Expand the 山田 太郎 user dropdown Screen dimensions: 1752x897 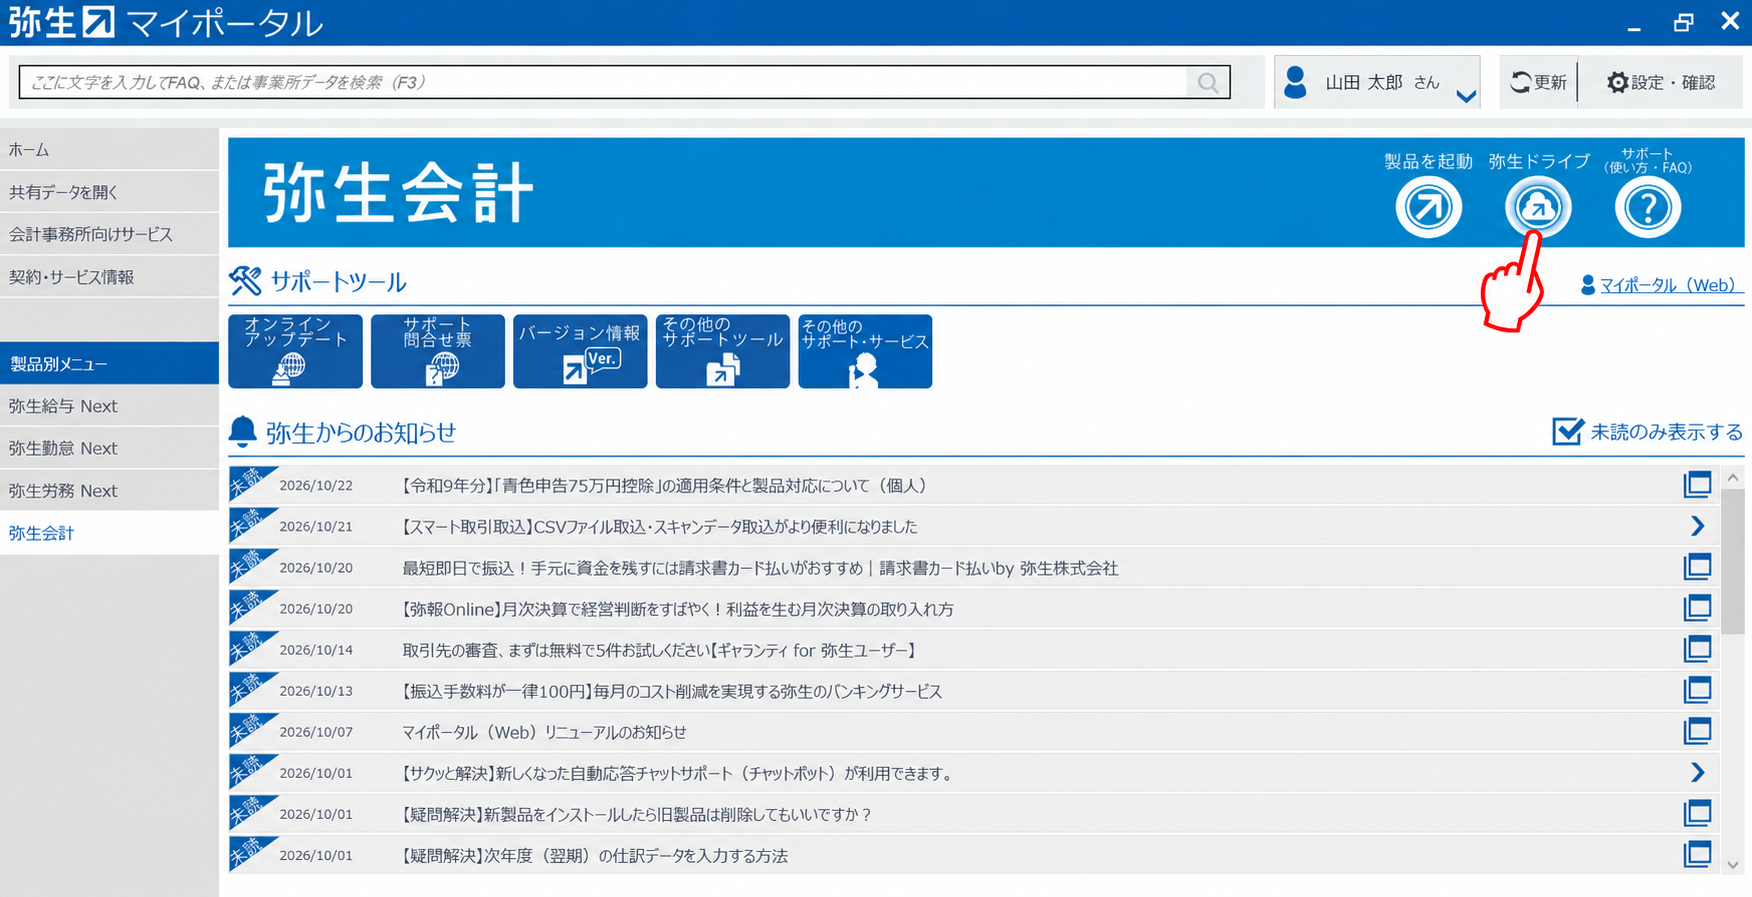(x=1466, y=96)
